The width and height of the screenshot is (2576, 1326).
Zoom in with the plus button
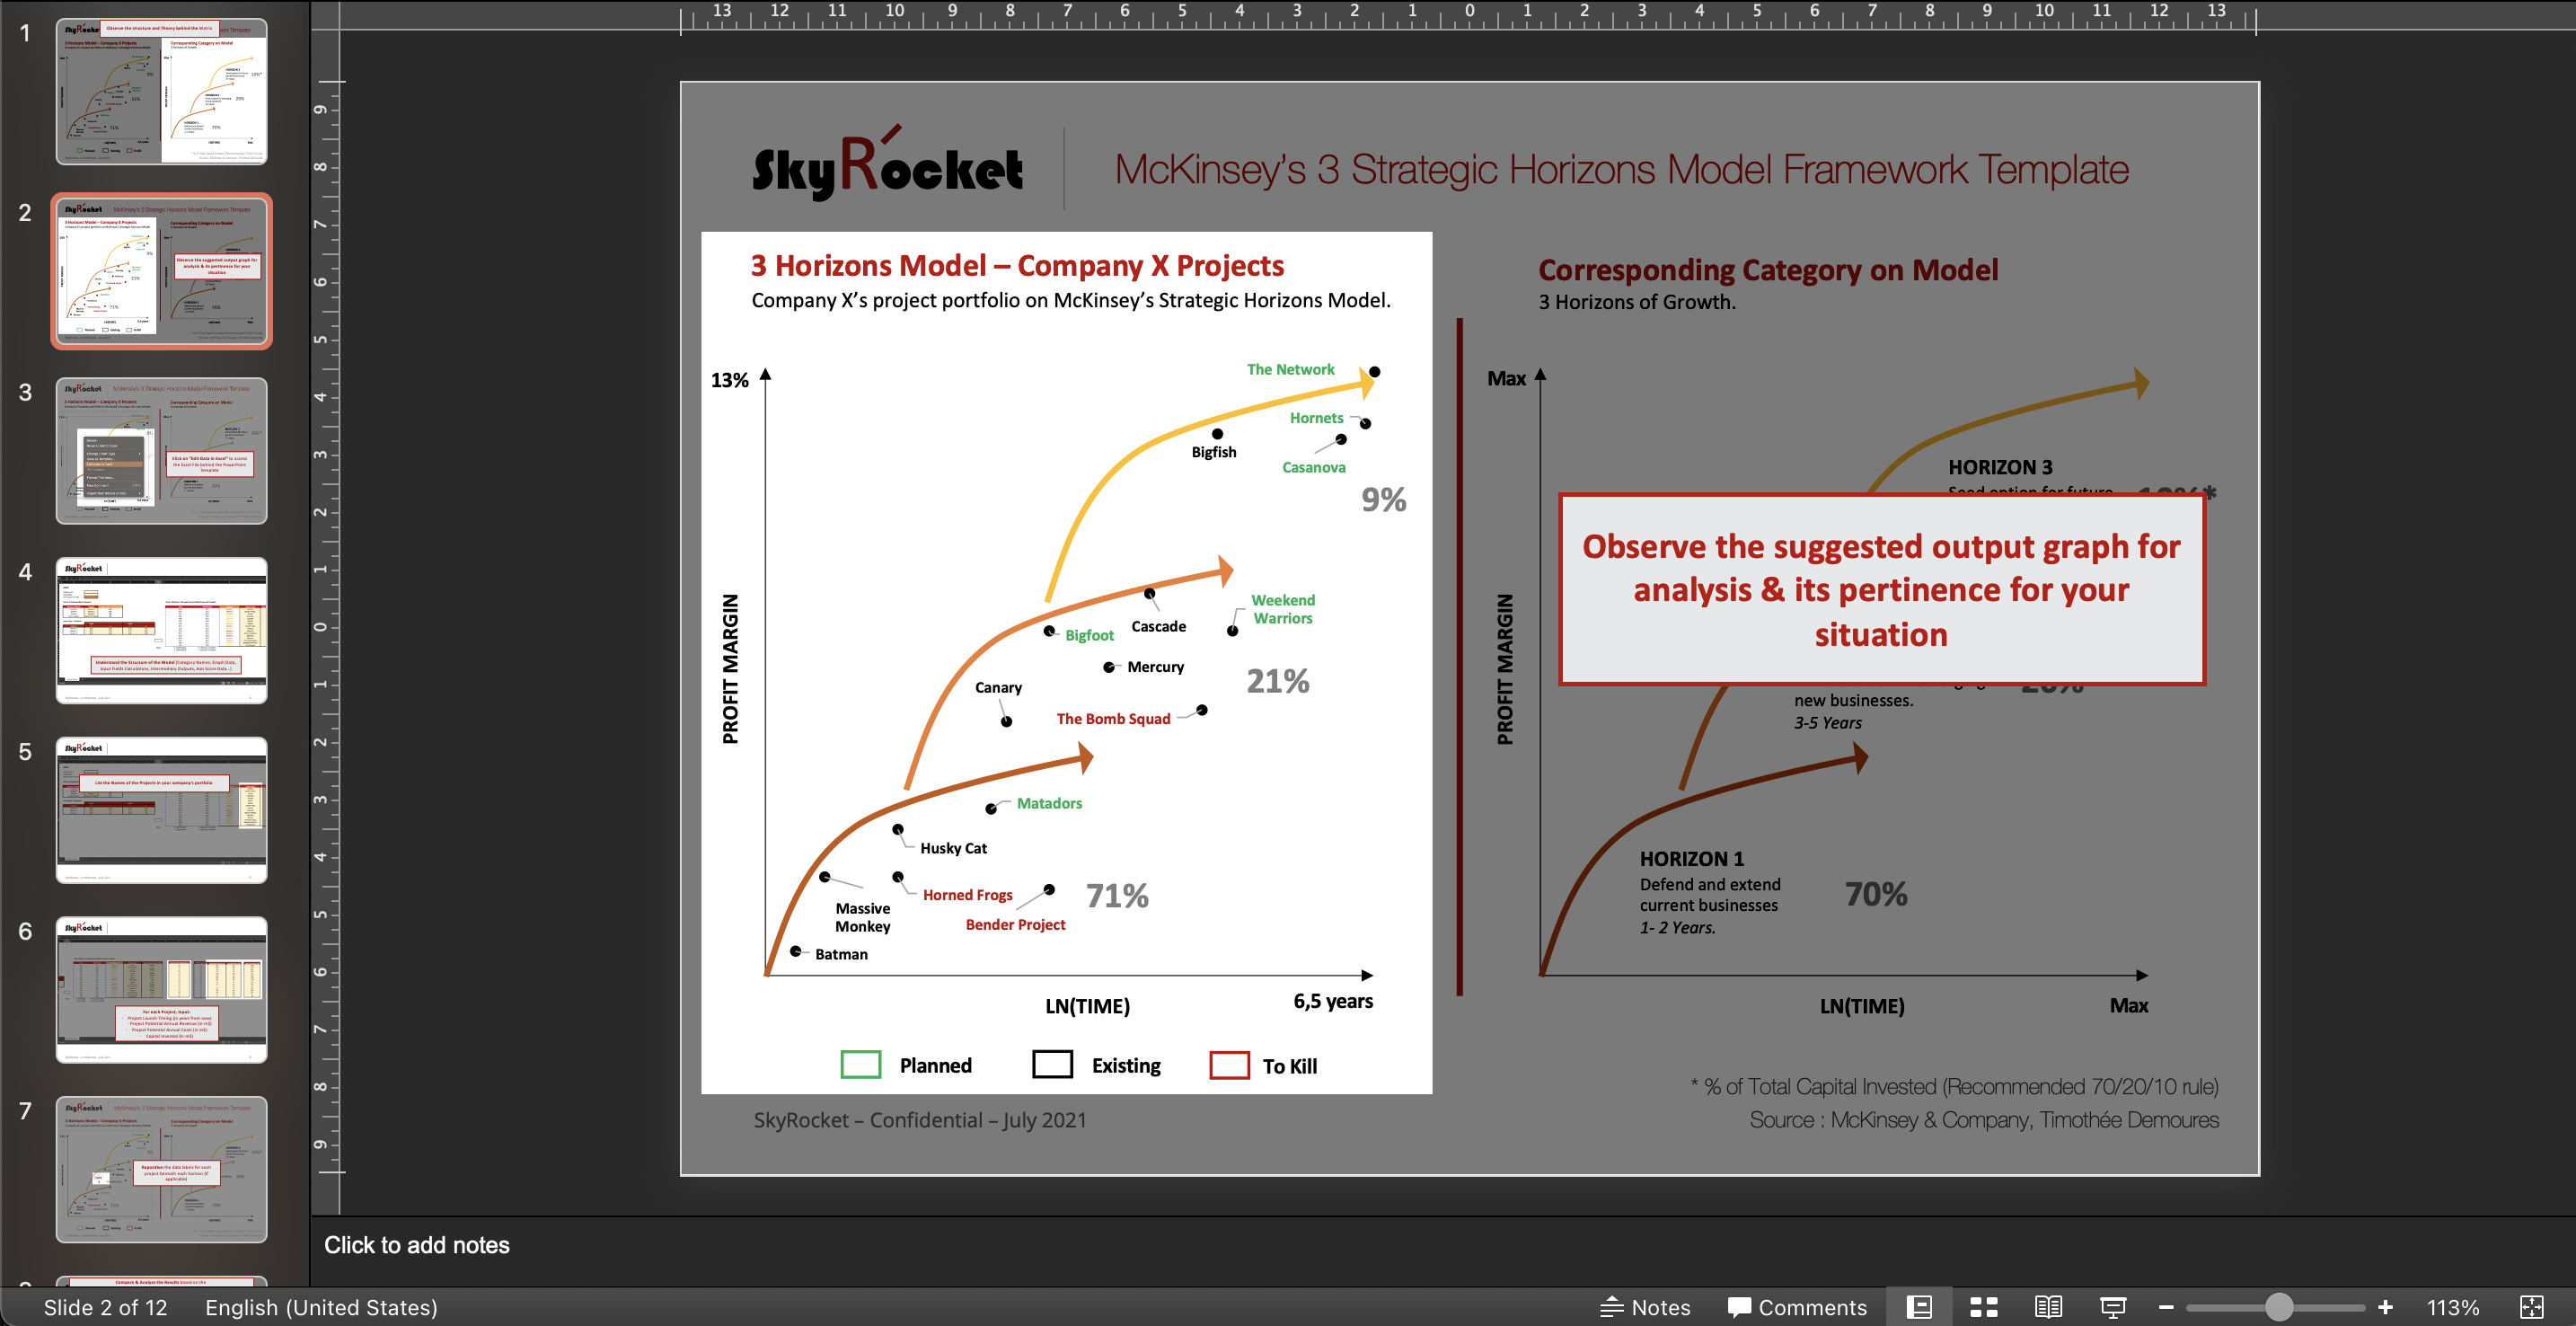click(2385, 1307)
